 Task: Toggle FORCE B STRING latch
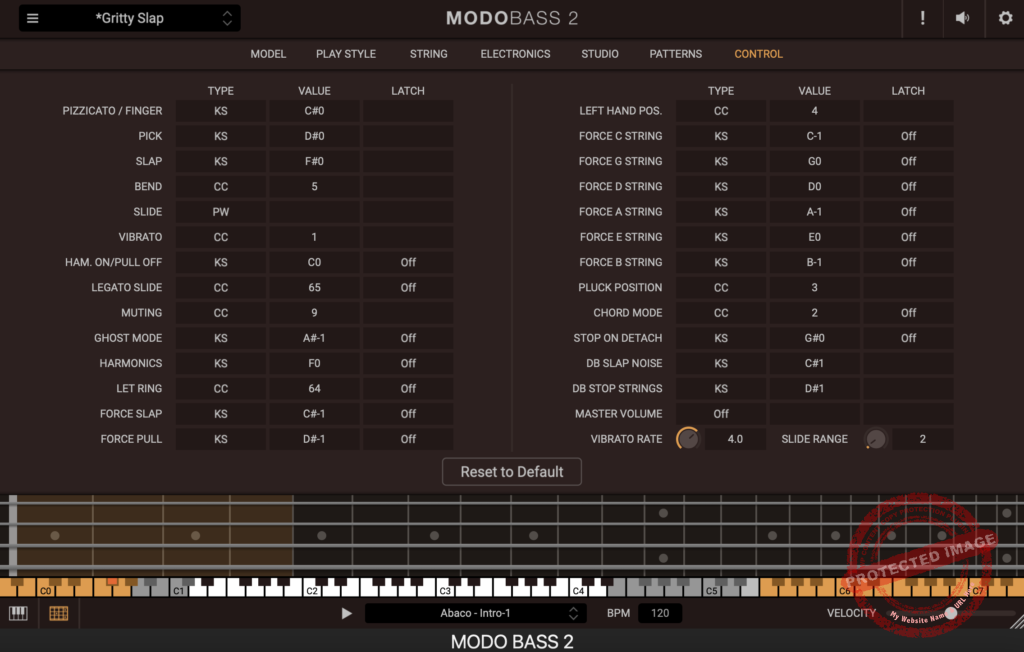(908, 263)
